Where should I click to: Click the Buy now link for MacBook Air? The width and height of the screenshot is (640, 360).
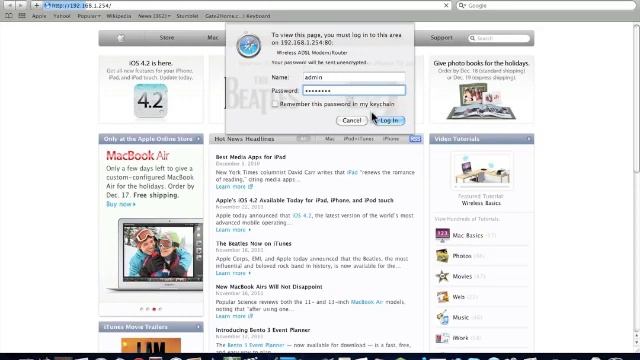coord(121,204)
